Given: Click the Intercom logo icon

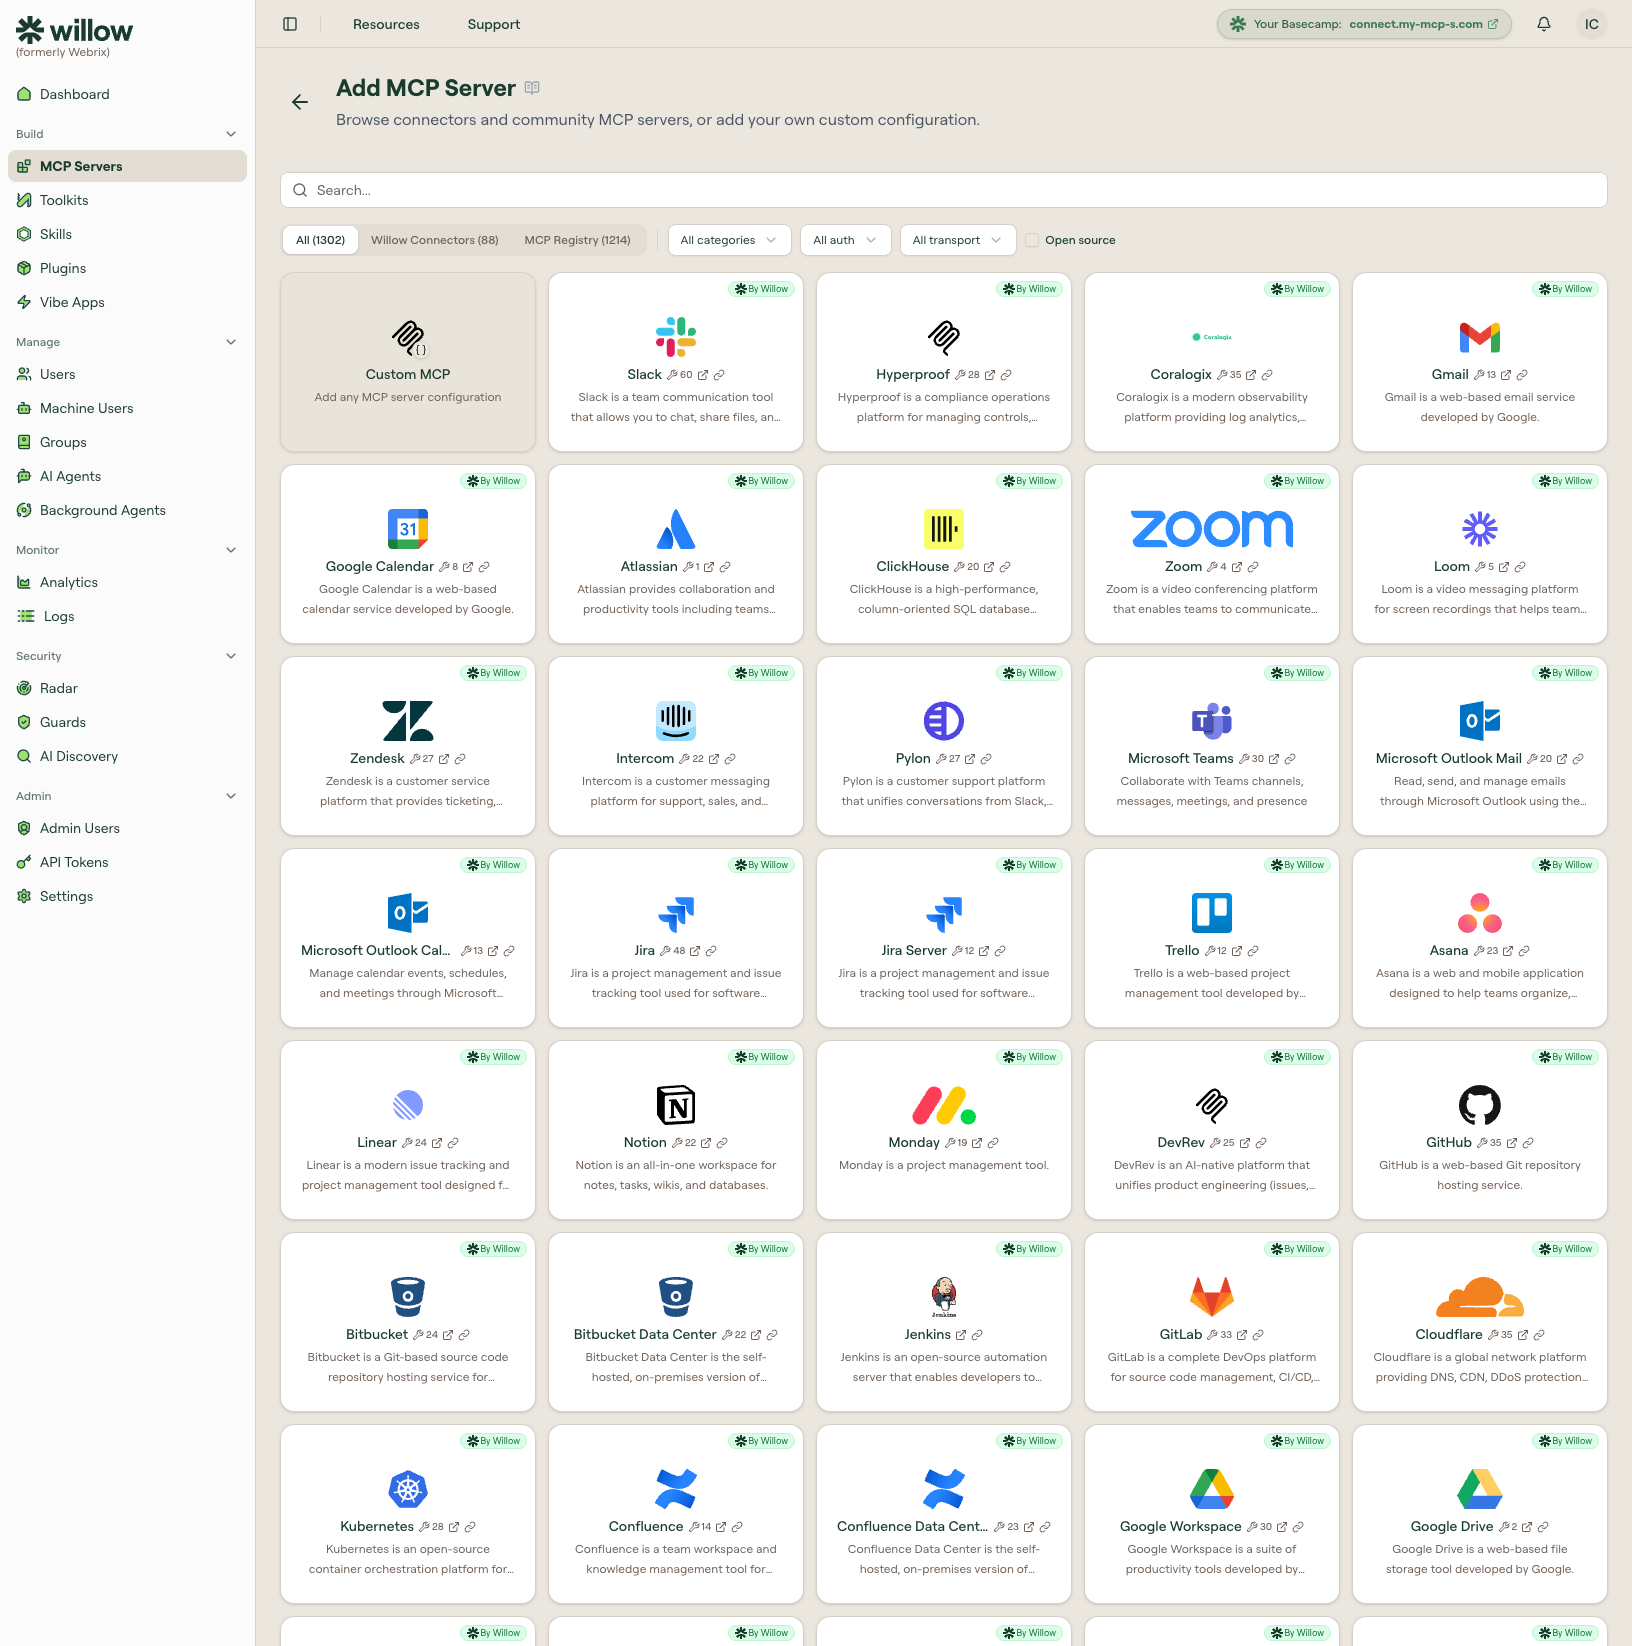Looking at the screenshot, I should 676,721.
